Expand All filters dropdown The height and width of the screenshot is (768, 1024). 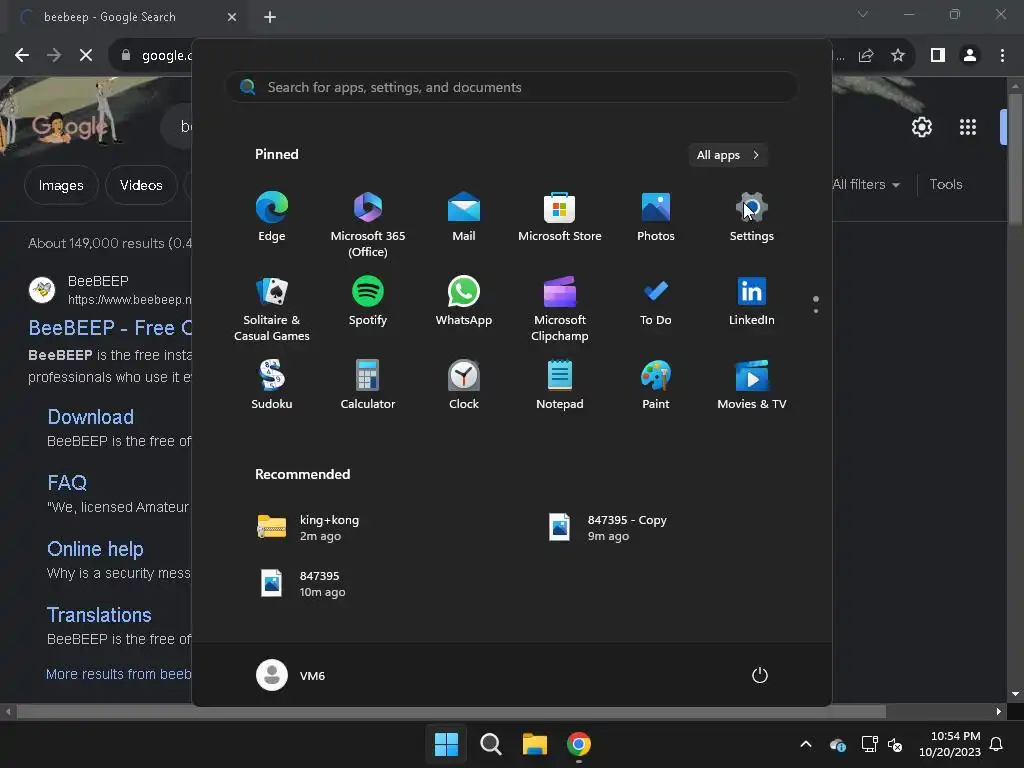[x=866, y=185]
